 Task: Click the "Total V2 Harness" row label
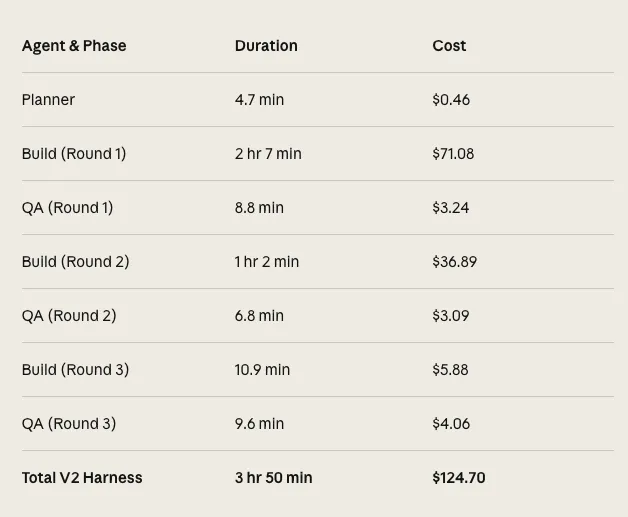pos(82,478)
